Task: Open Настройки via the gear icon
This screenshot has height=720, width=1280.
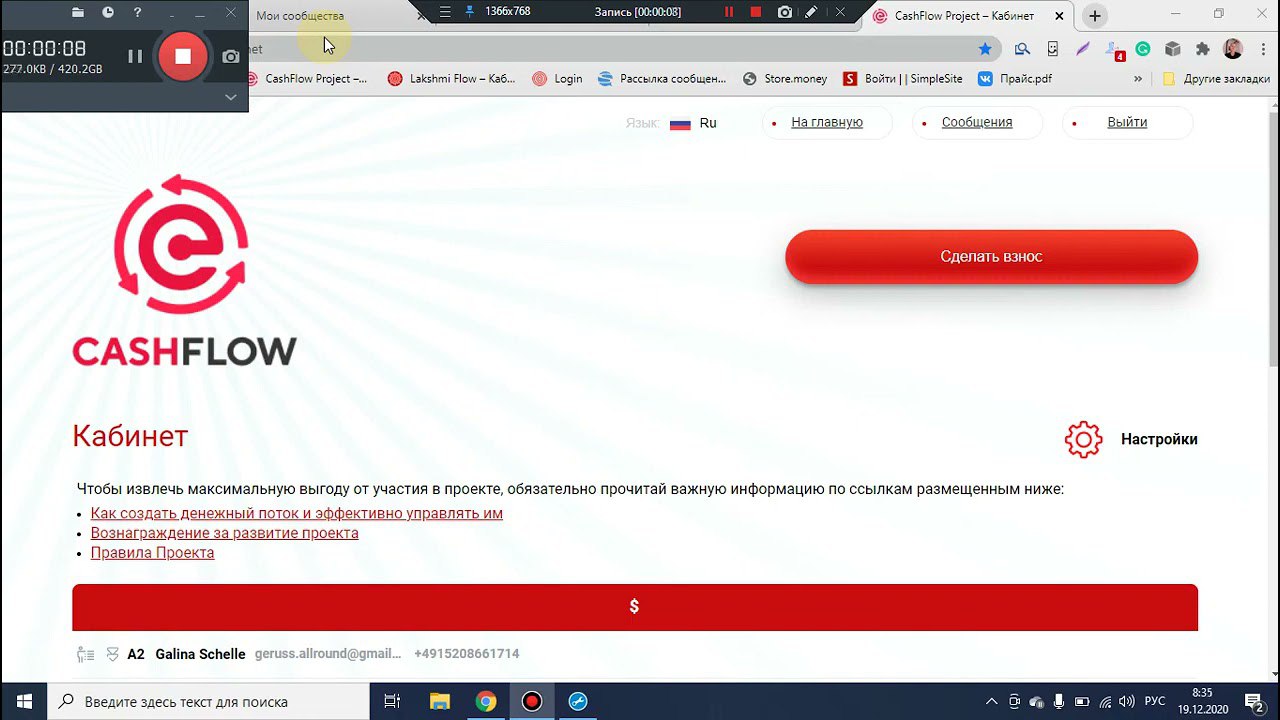Action: click(1083, 440)
